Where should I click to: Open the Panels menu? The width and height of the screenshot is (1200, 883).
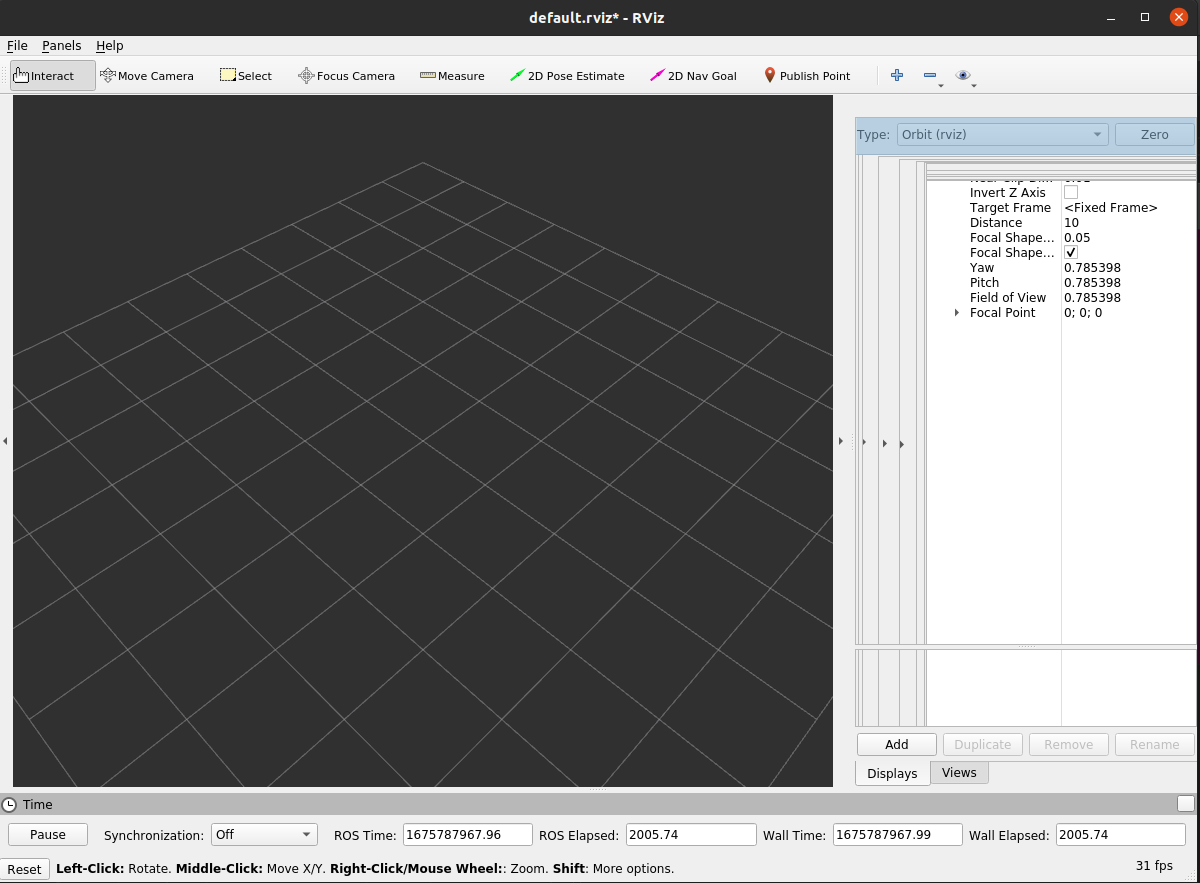61,46
